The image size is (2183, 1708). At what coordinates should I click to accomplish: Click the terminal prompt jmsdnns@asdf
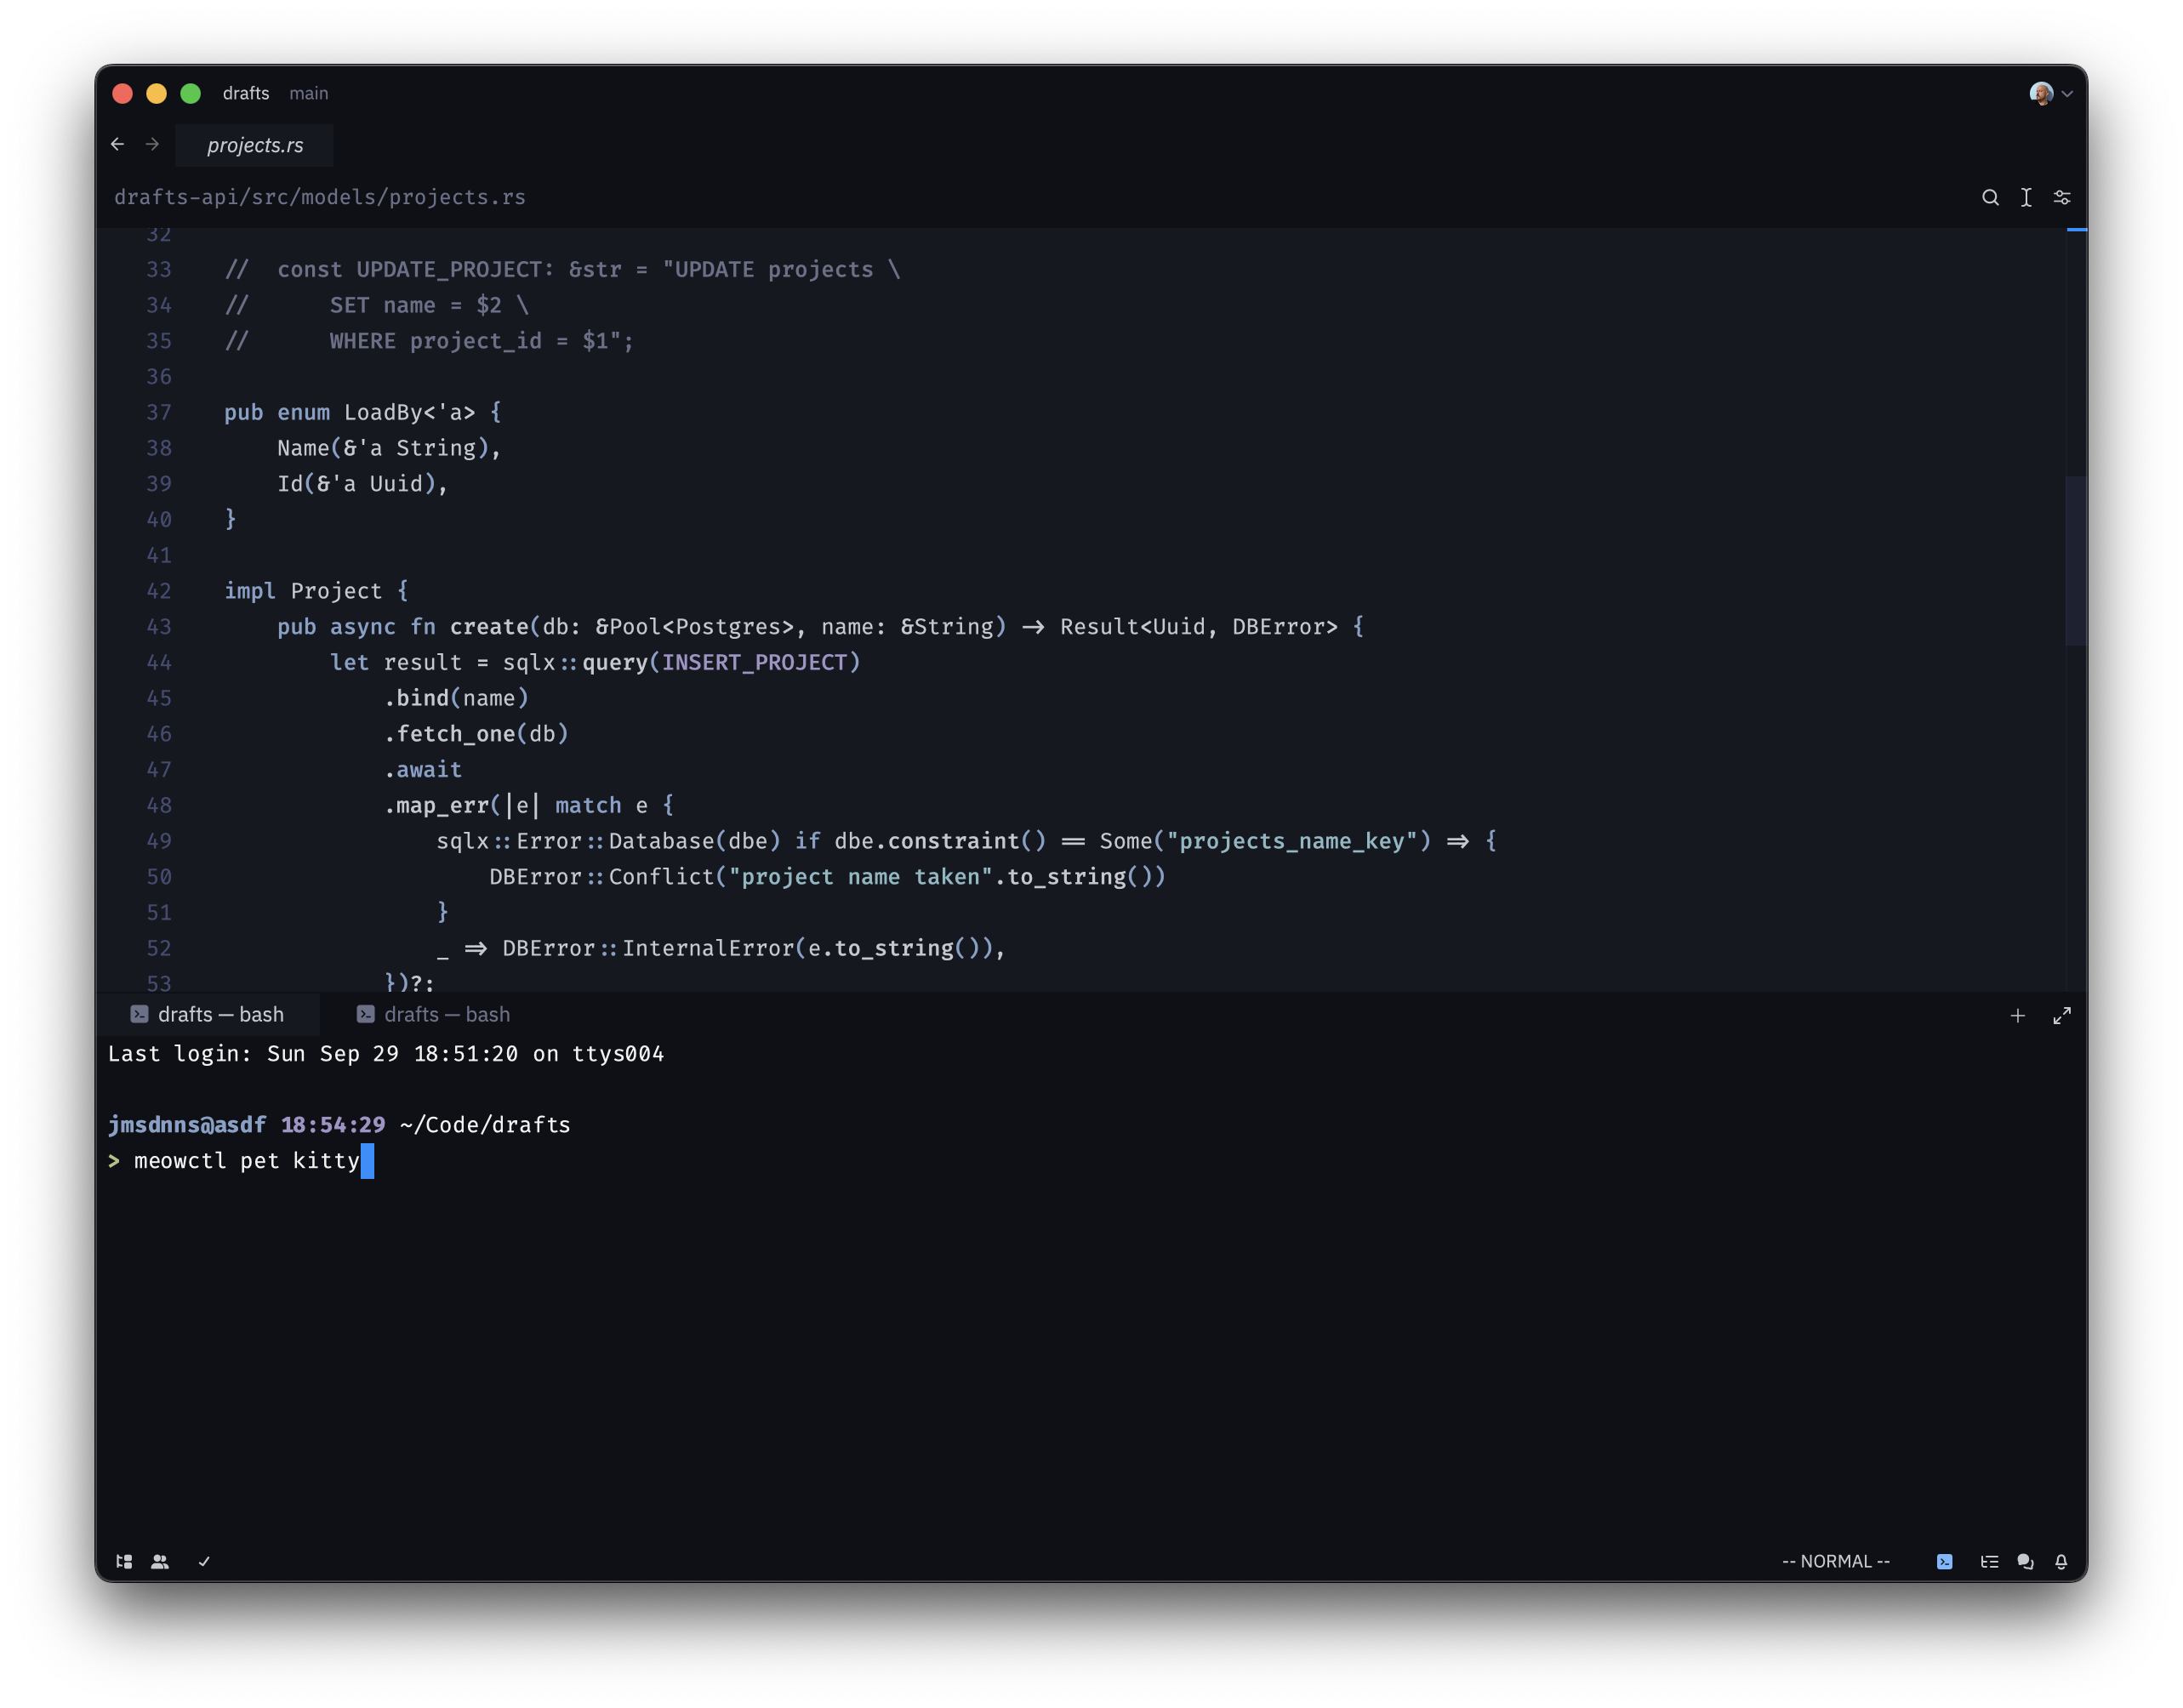pos(187,1125)
